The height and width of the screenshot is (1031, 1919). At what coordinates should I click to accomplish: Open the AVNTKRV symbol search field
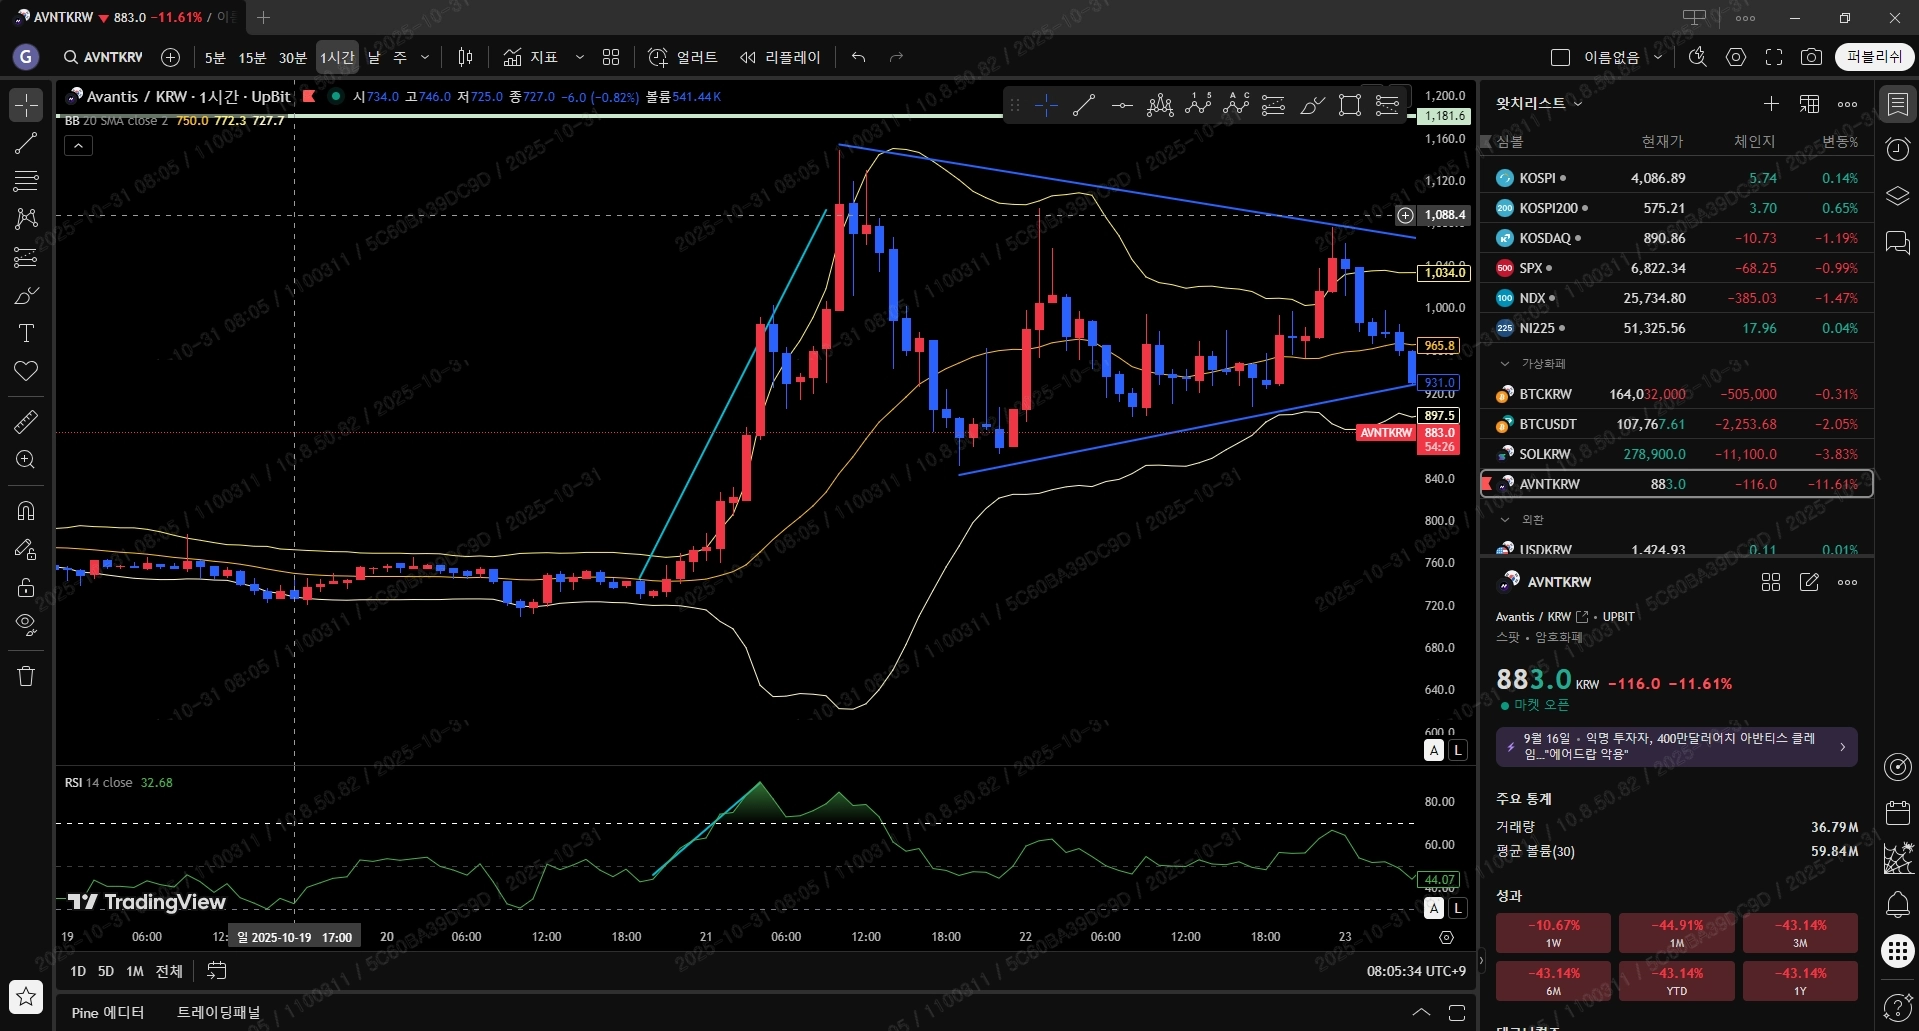103,57
